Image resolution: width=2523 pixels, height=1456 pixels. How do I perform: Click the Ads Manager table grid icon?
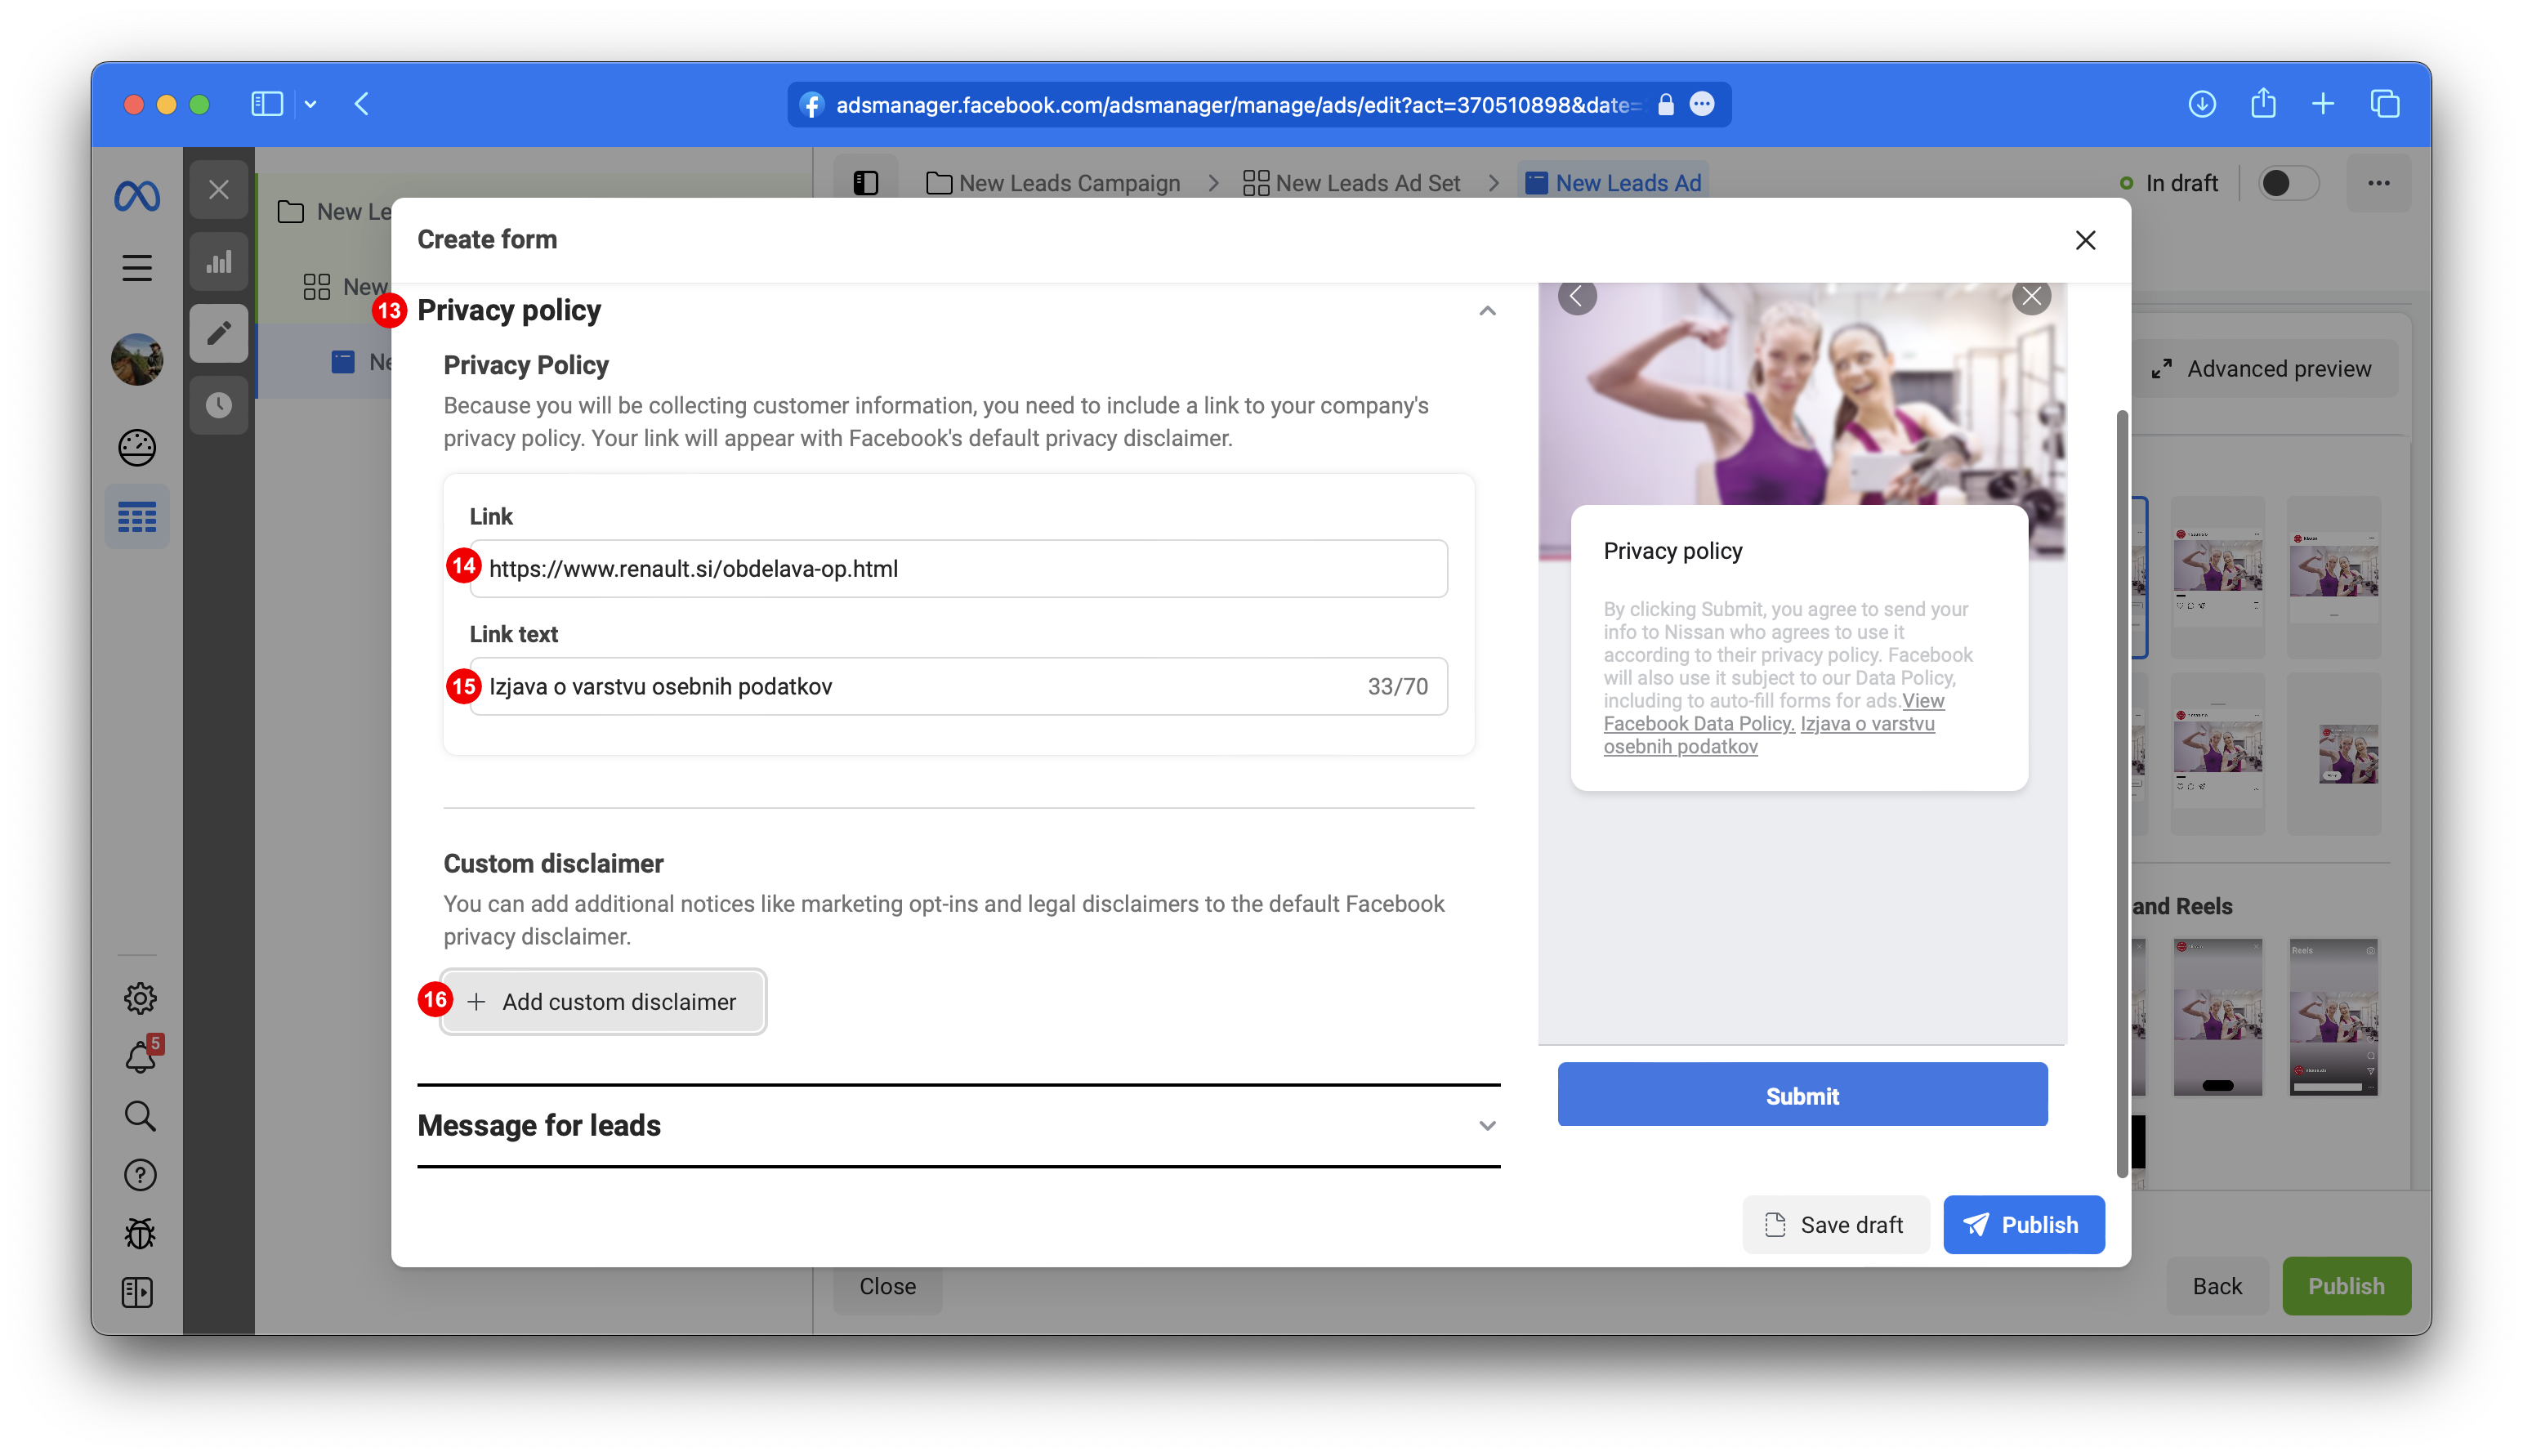(137, 517)
